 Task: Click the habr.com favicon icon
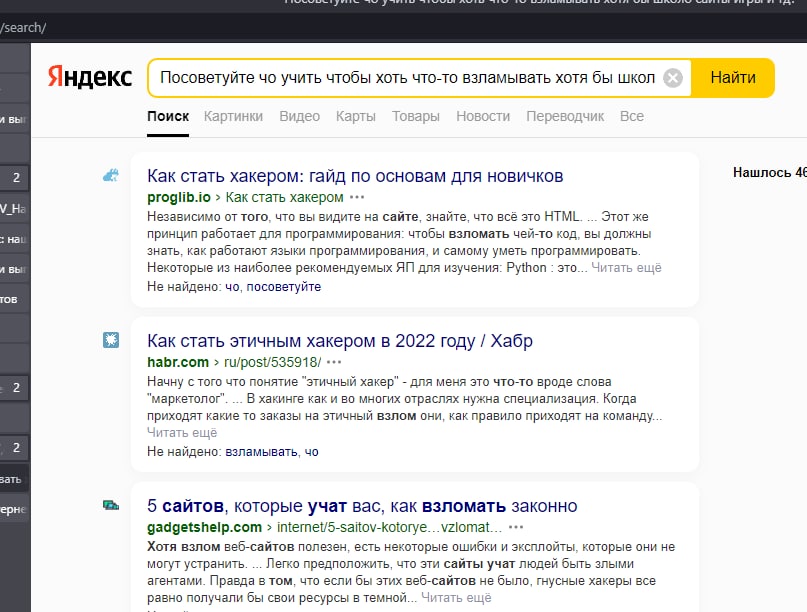tap(111, 340)
